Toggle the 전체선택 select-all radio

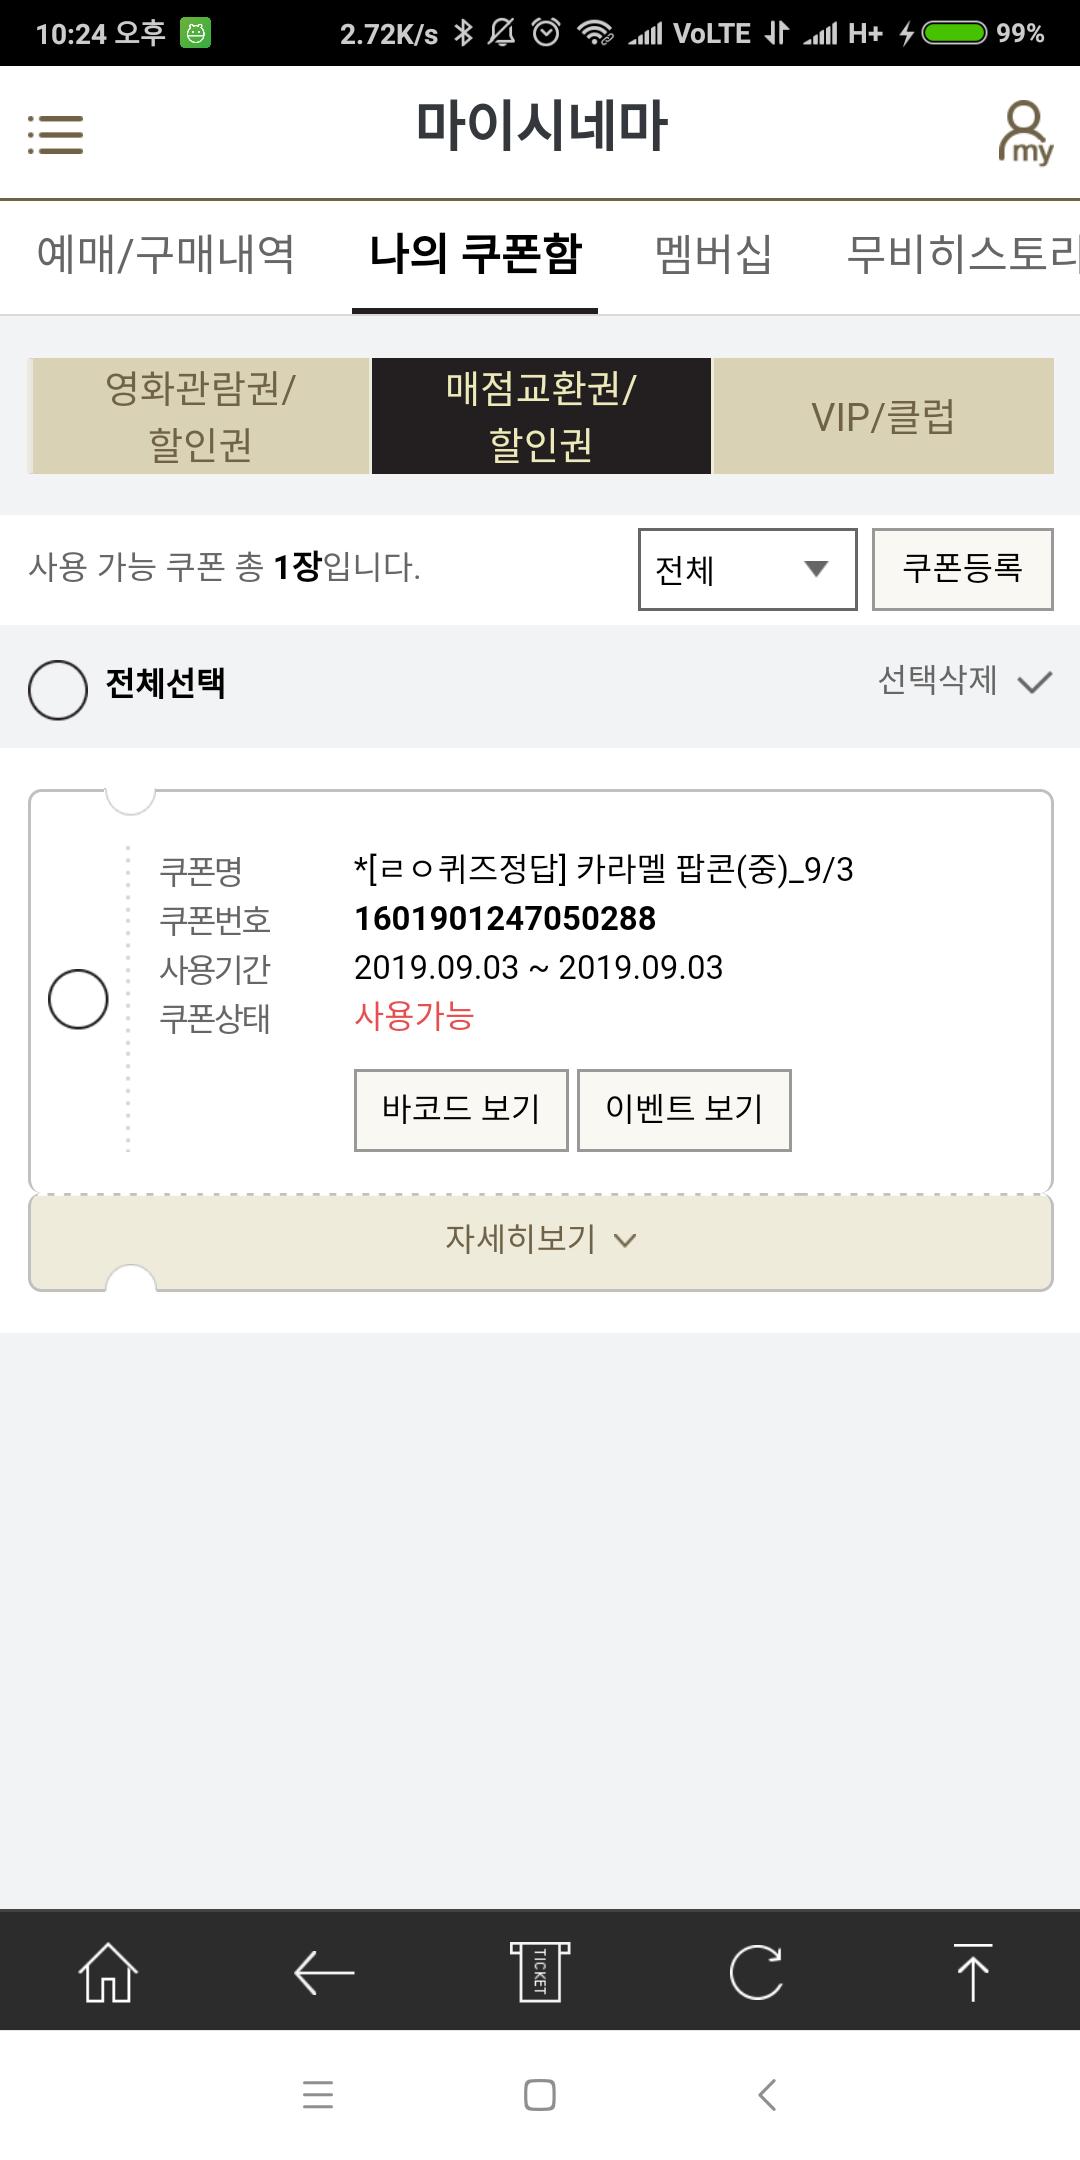click(58, 689)
